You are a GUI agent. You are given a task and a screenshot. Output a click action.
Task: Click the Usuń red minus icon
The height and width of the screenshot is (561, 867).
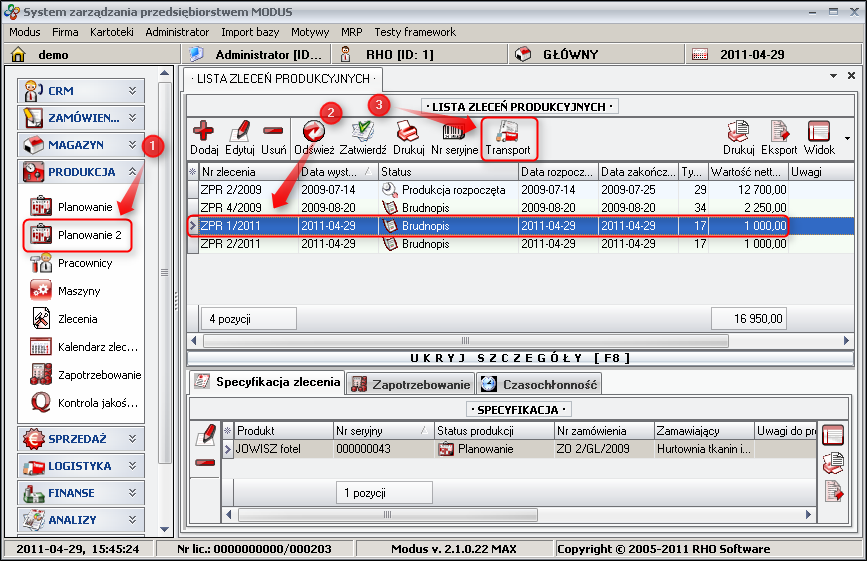273,131
